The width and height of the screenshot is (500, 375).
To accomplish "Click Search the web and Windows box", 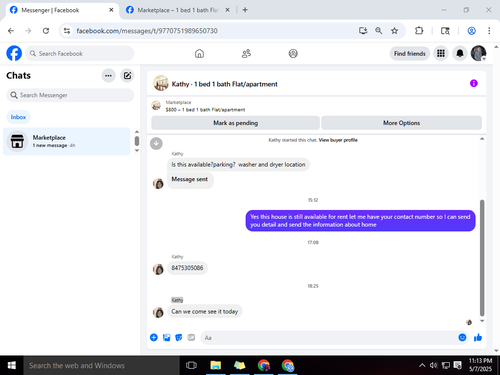I will pos(101,366).
